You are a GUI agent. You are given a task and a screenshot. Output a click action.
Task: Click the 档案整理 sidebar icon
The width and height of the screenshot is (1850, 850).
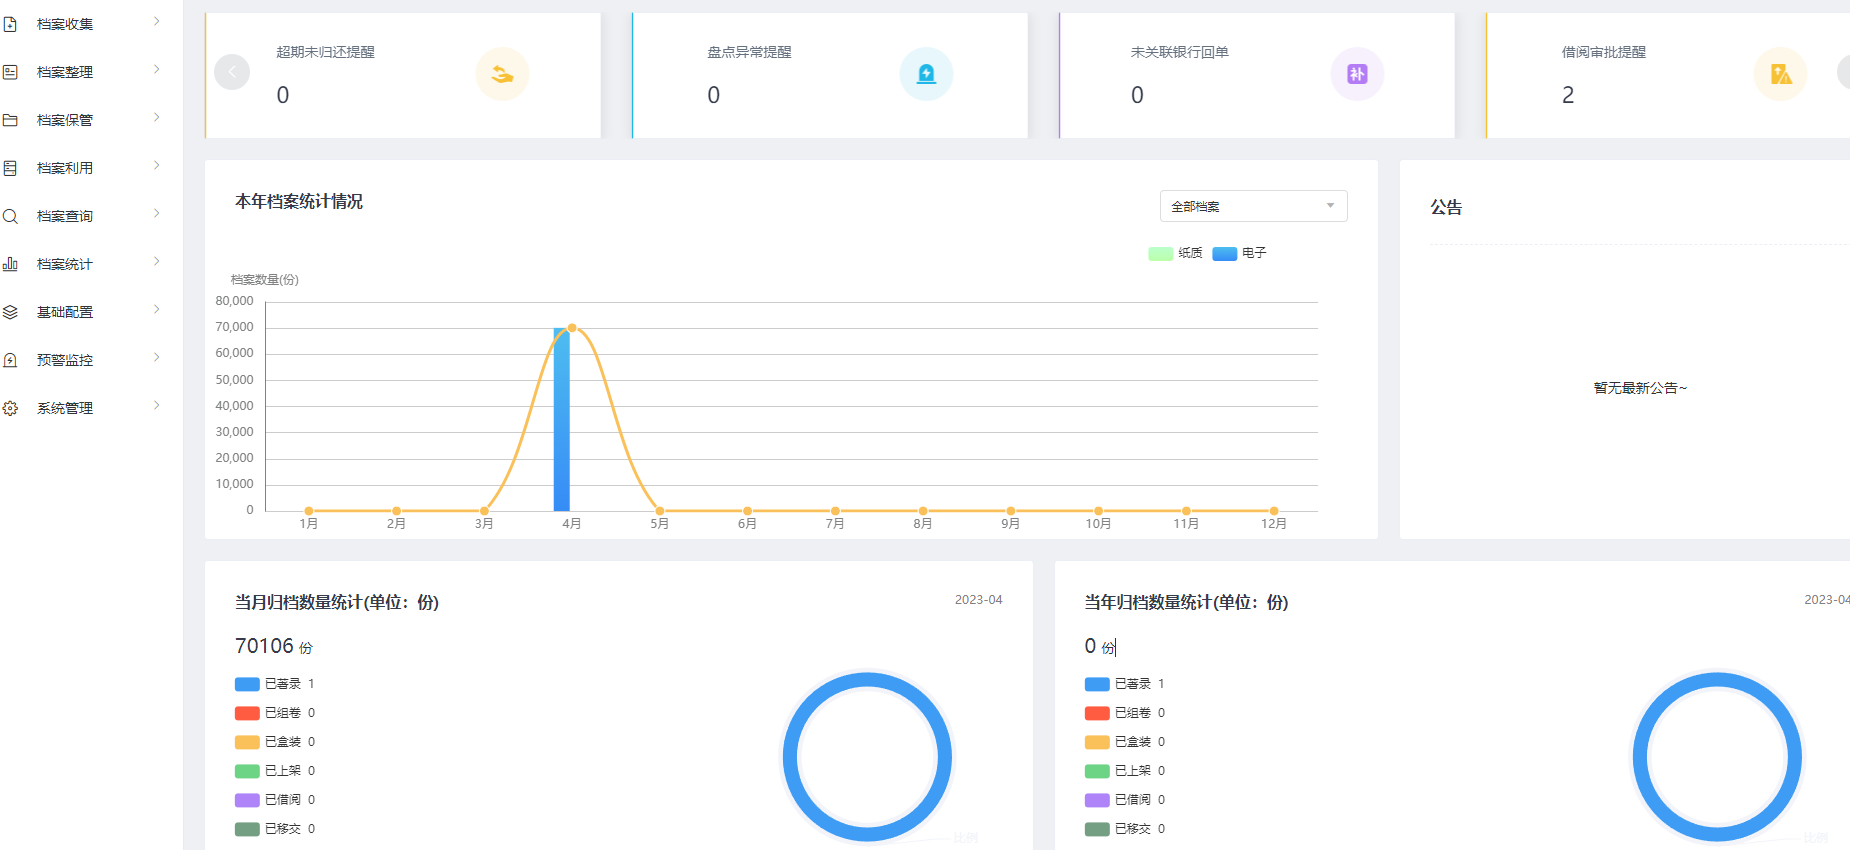tap(10, 72)
